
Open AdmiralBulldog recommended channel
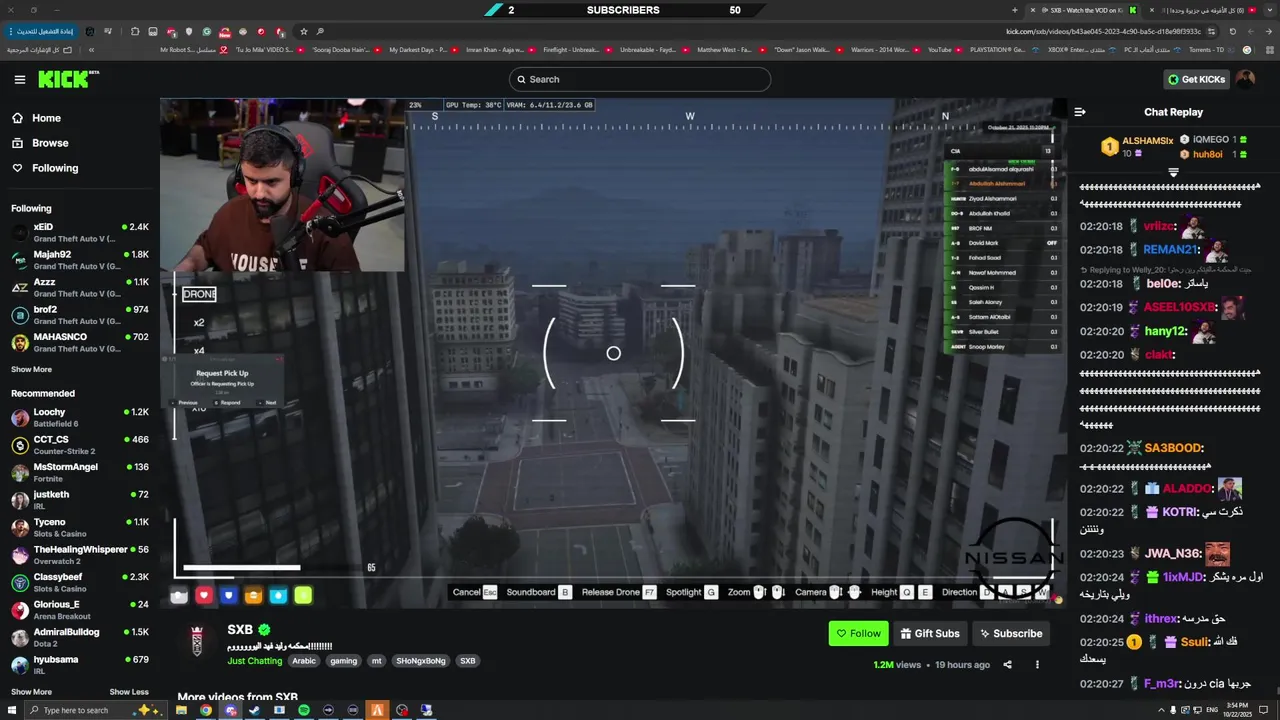pos(80,637)
